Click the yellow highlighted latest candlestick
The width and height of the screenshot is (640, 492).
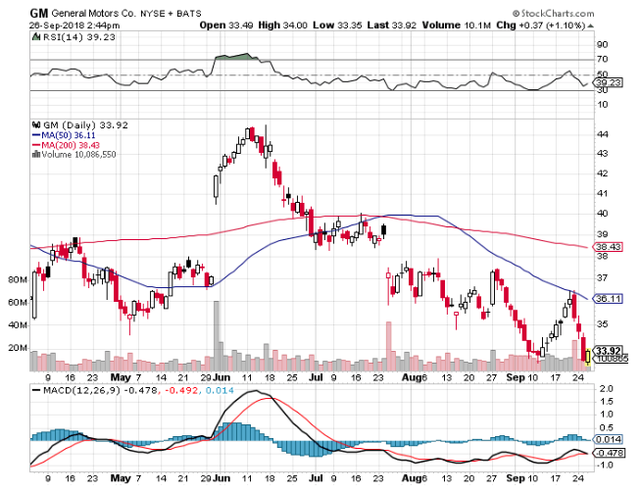pyautogui.click(x=588, y=356)
